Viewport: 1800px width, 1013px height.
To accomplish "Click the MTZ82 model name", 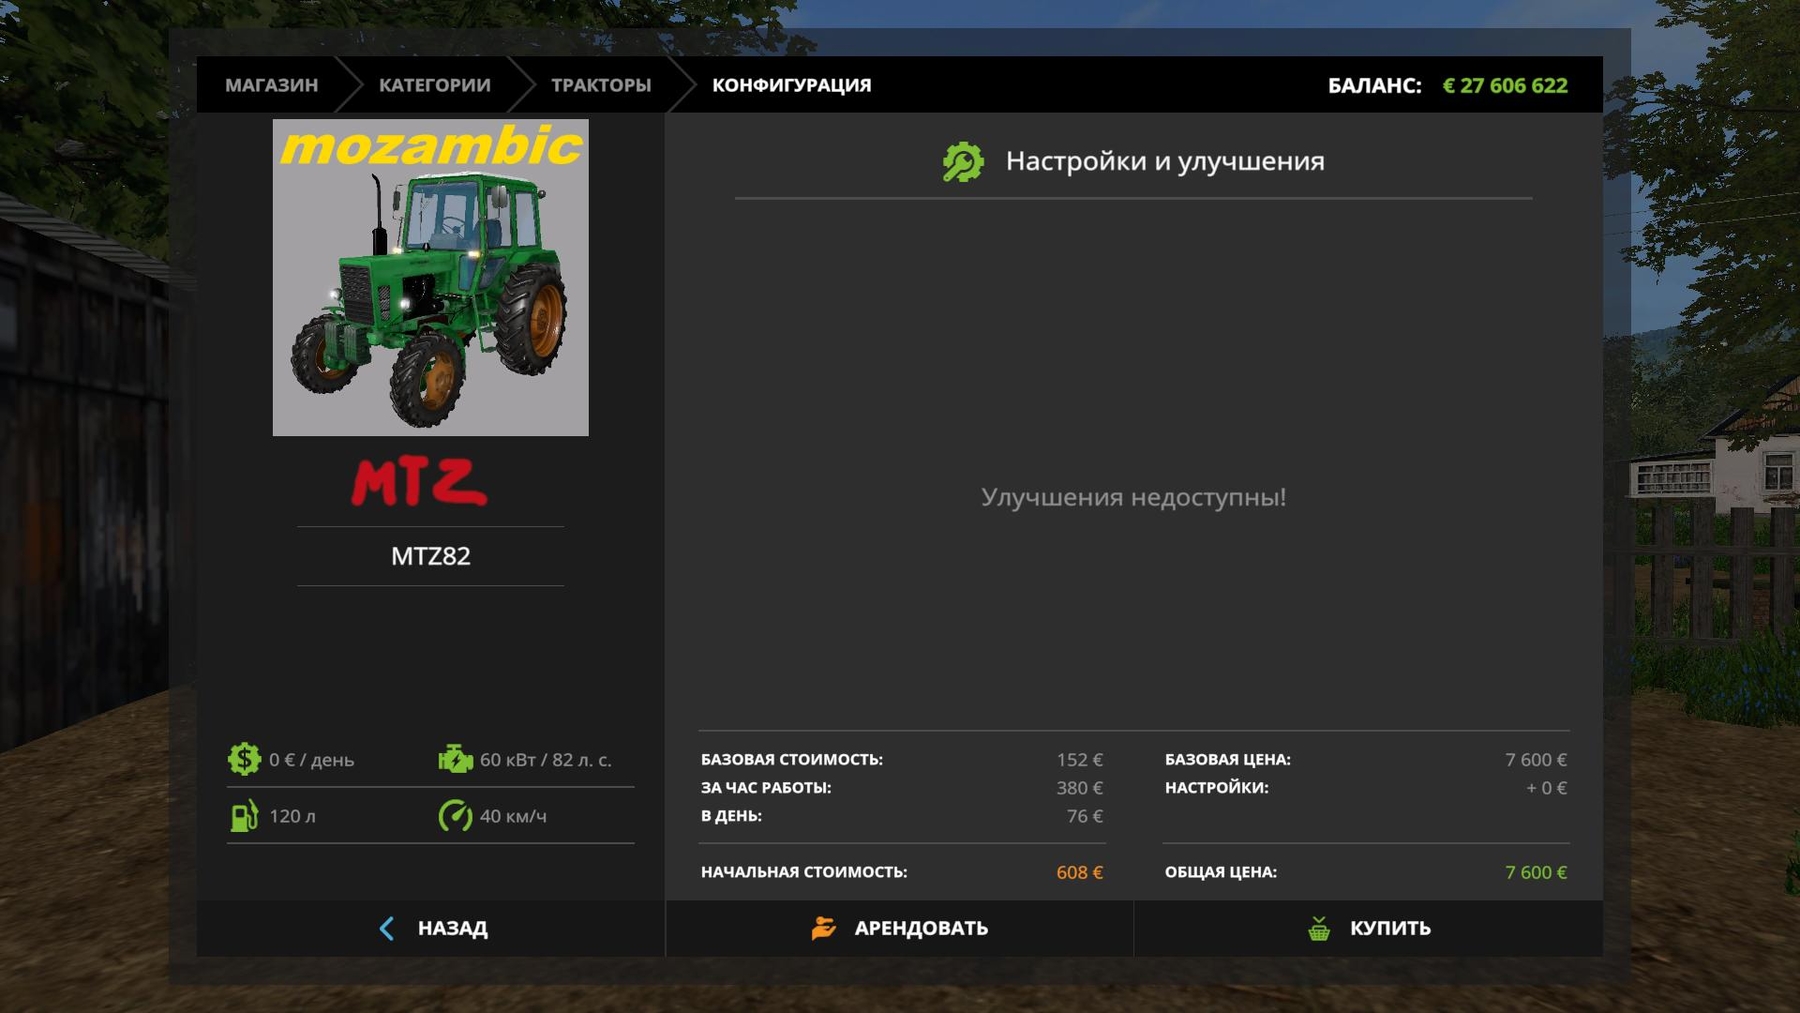I will coord(430,556).
